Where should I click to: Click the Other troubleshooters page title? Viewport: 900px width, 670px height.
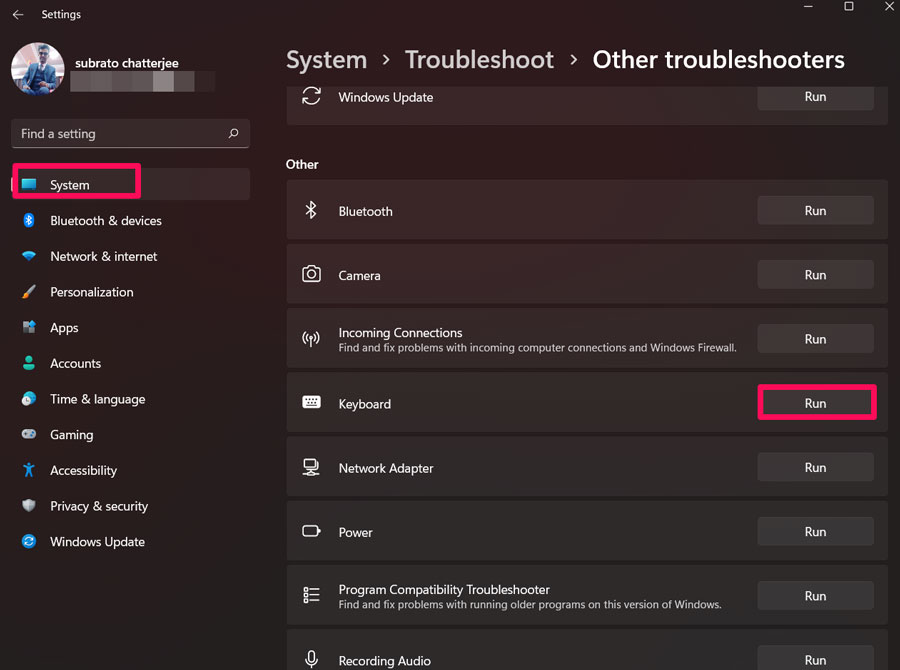coord(719,60)
